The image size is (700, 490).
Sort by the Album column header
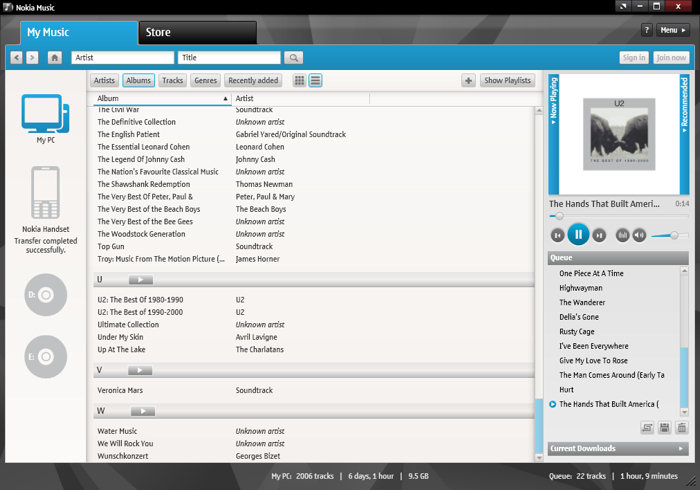[162, 98]
